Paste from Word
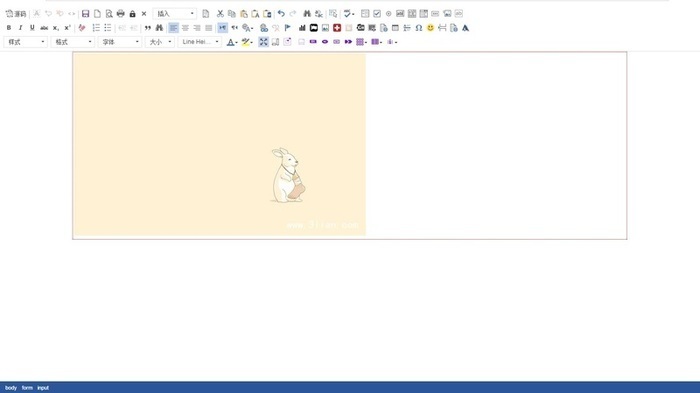 click(267, 14)
